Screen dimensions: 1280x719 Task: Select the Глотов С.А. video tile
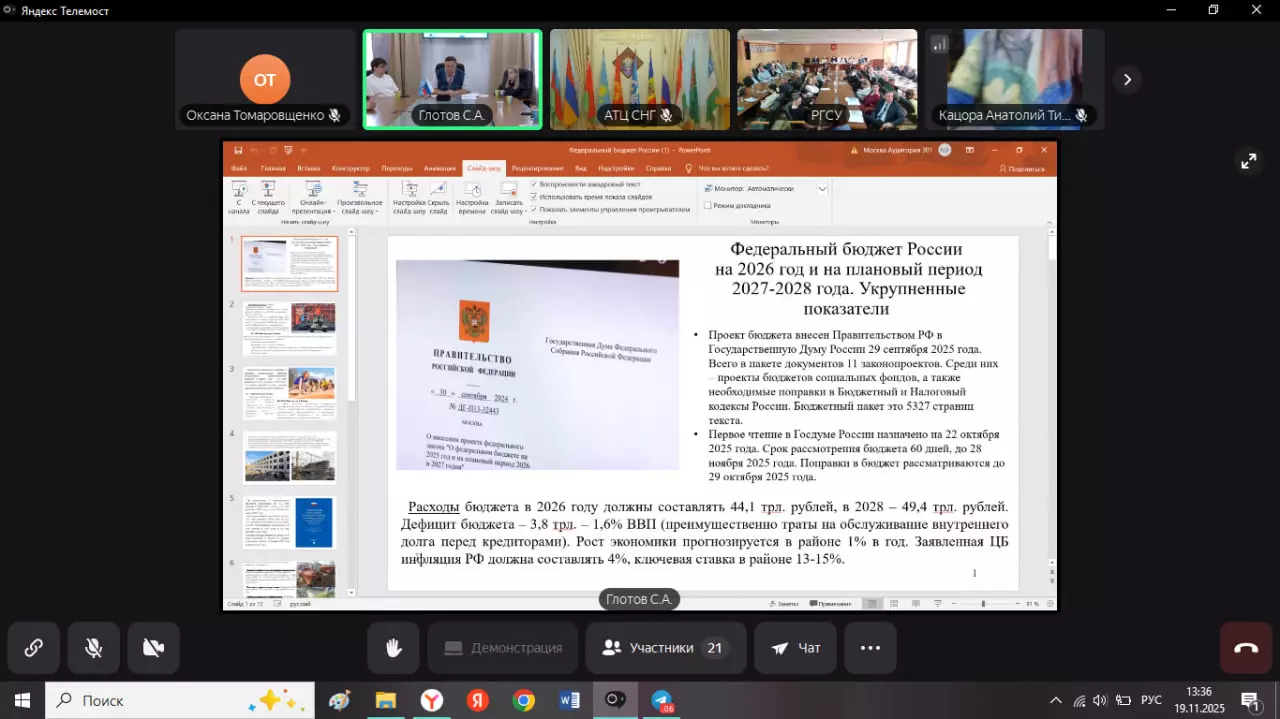[x=452, y=79]
